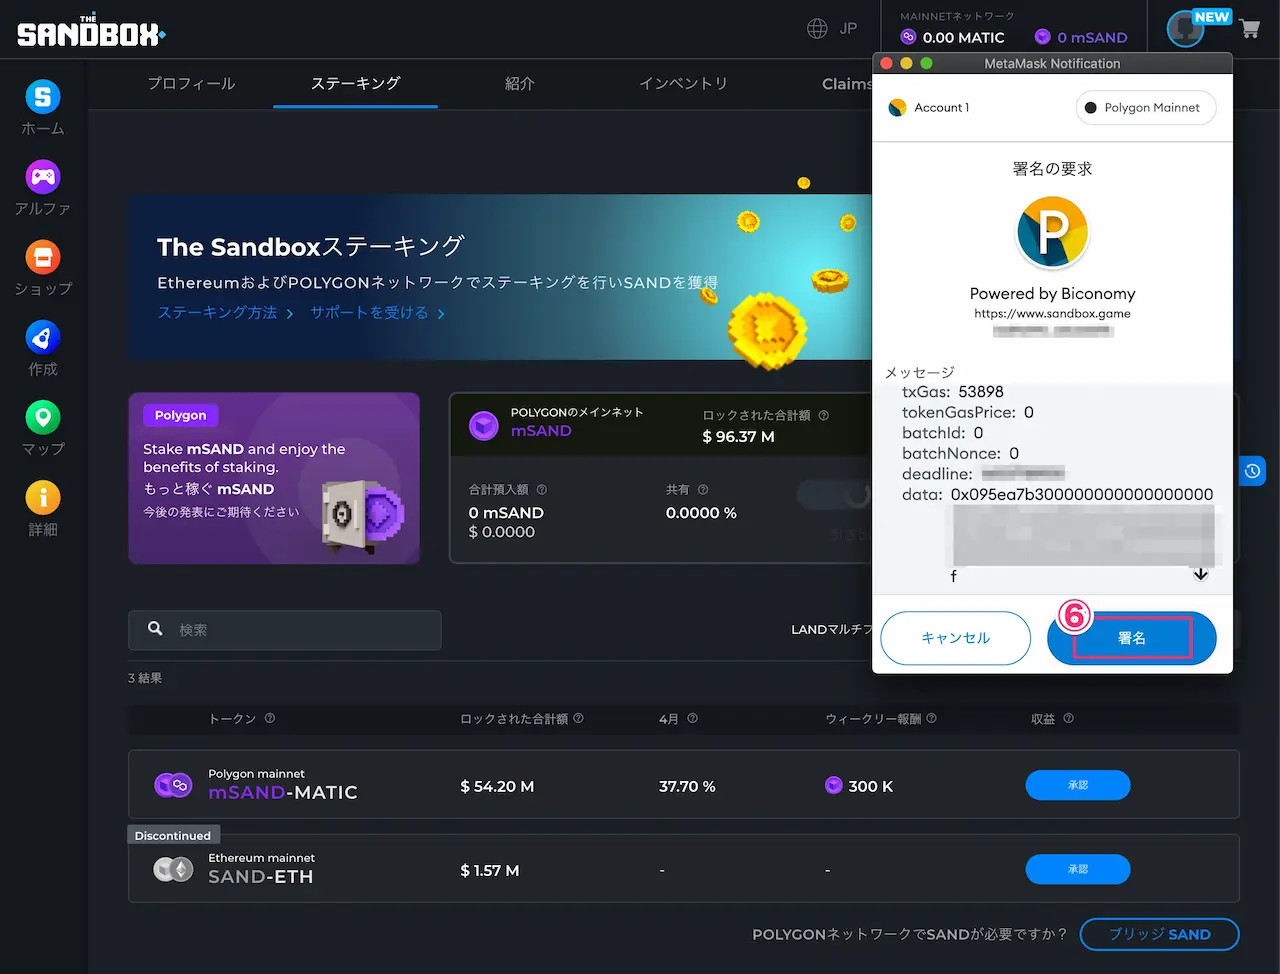Click the 検索 search input field
This screenshot has width=1280, height=974.
click(x=284, y=630)
